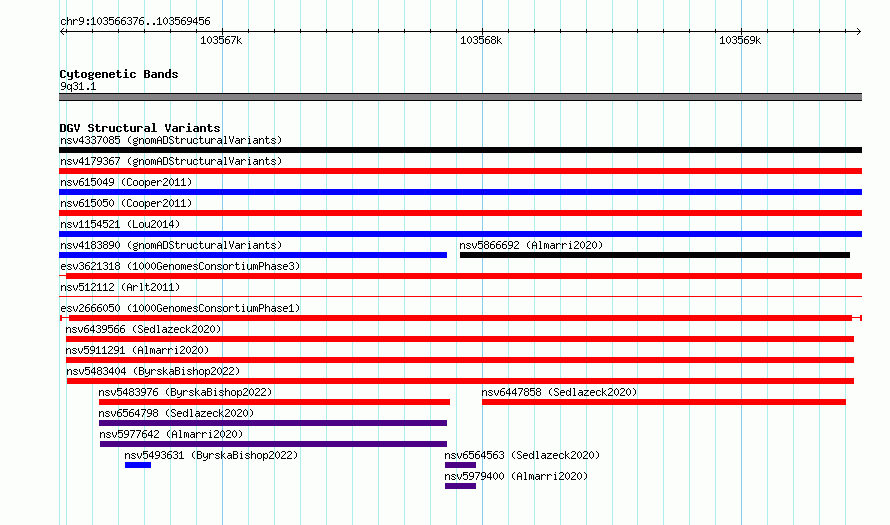The width and height of the screenshot is (890, 525).
Task: Click the black bar for nsv4337085
Action: pyautogui.click(x=460, y=150)
